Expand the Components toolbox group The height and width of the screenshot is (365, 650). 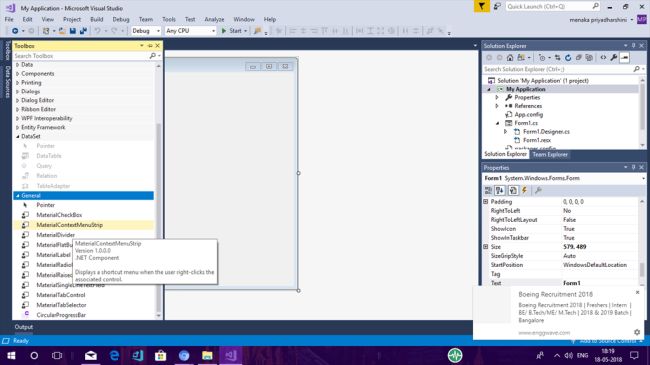(x=17, y=74)
